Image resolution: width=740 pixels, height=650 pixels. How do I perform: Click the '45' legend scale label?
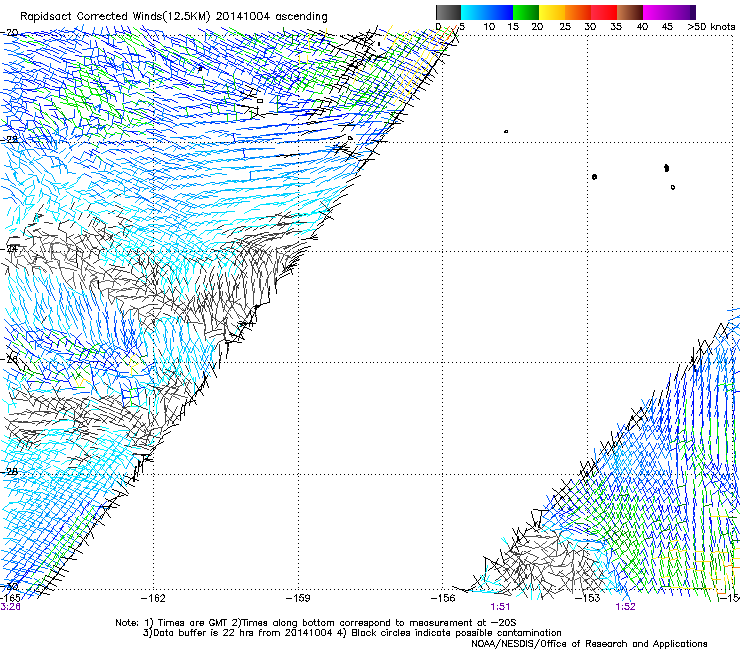coord(667,27)
